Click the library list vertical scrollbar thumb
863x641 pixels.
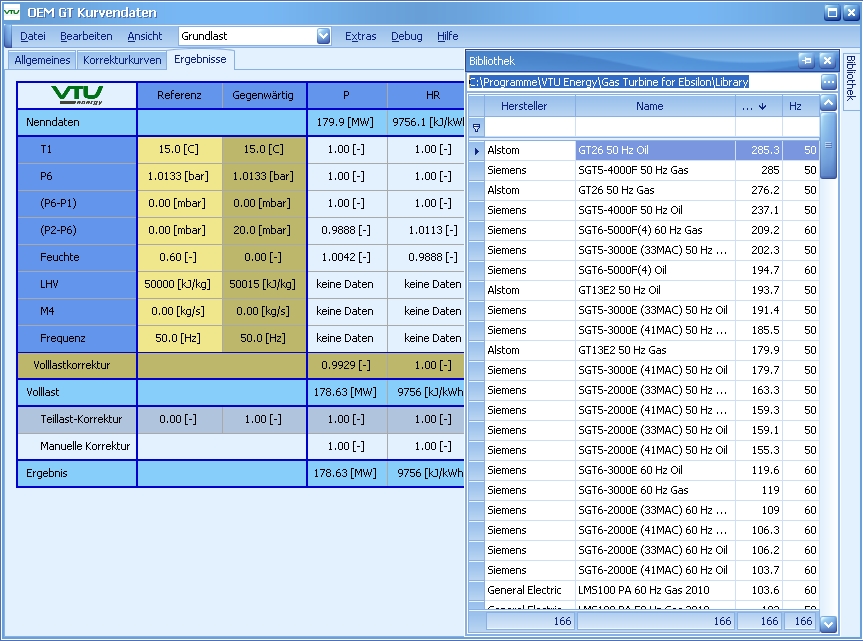[828, 145]
